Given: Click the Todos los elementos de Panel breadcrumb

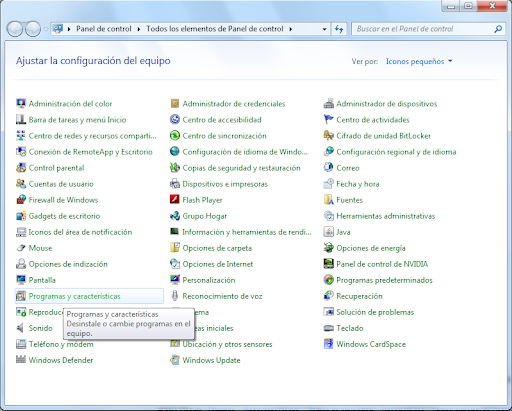Looking at the screenshot, I should click(x=215, y=29).
